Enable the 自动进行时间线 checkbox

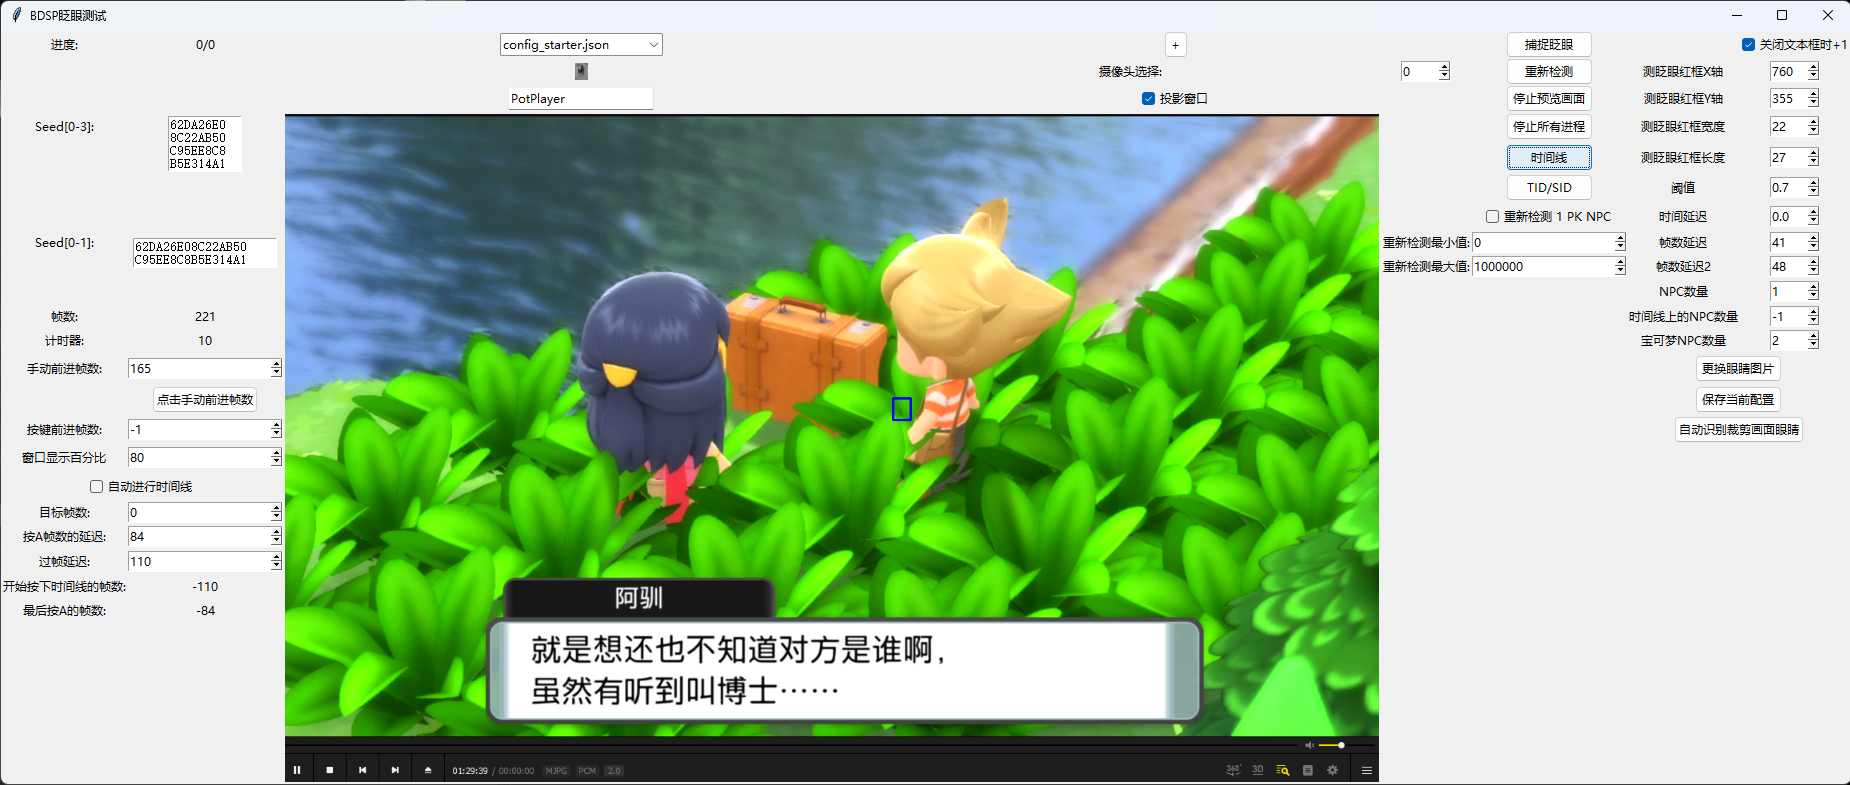[x=97, y=486]
